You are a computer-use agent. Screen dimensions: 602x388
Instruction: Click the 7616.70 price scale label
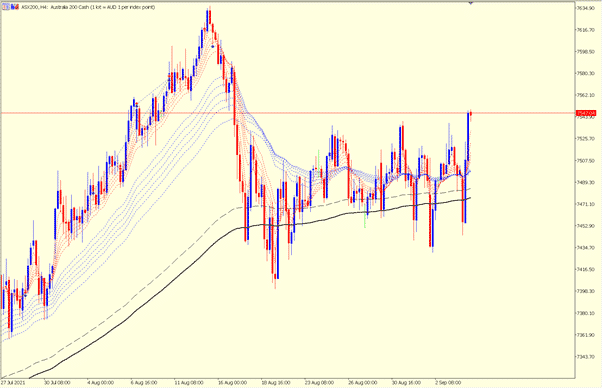click(x=586, y=30)
